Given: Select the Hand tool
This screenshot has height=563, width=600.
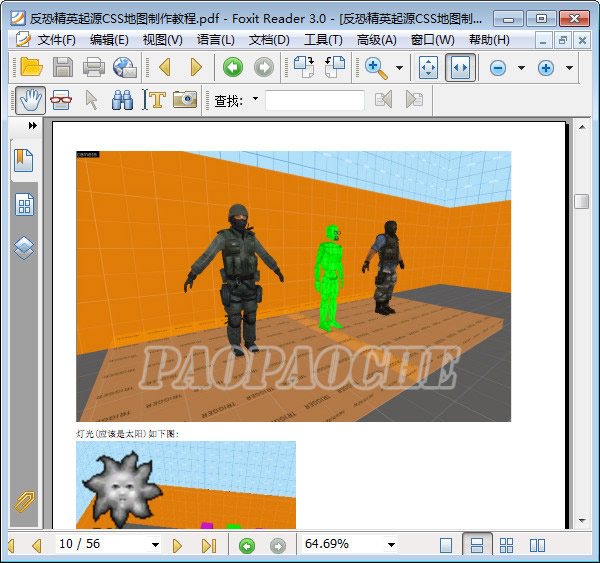Looking at the screenshot, I should [x=31, y=100].
